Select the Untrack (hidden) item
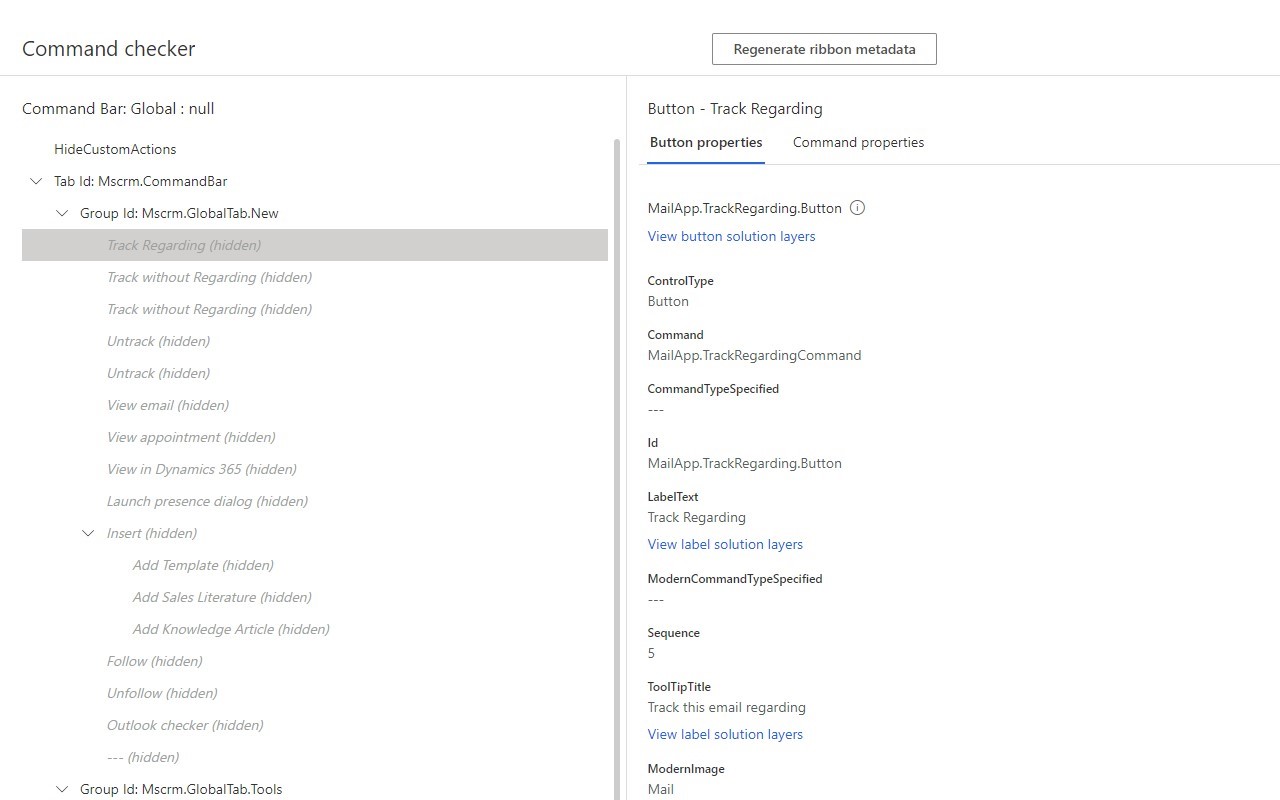The width and height of the screenshot is (1280, 800). (x=158, y=341)
